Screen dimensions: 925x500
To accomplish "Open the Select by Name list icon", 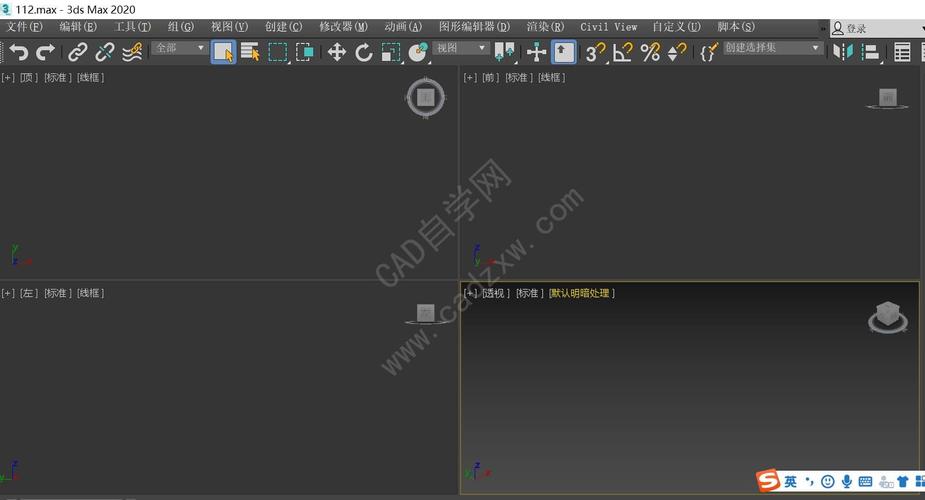I will 251,52.
